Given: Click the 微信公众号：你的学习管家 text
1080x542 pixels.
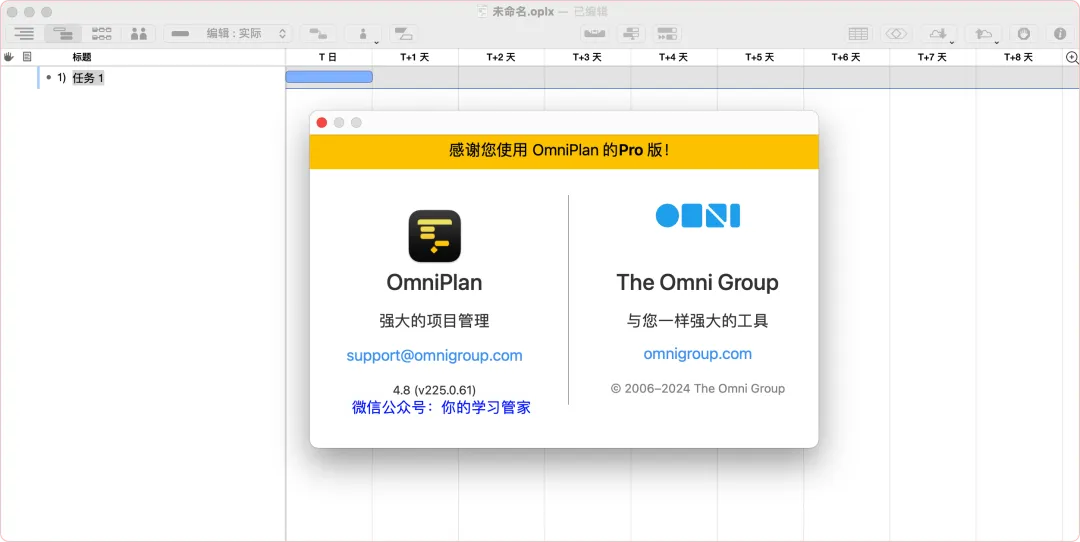Looking at the screenshot, I should 441,408.
